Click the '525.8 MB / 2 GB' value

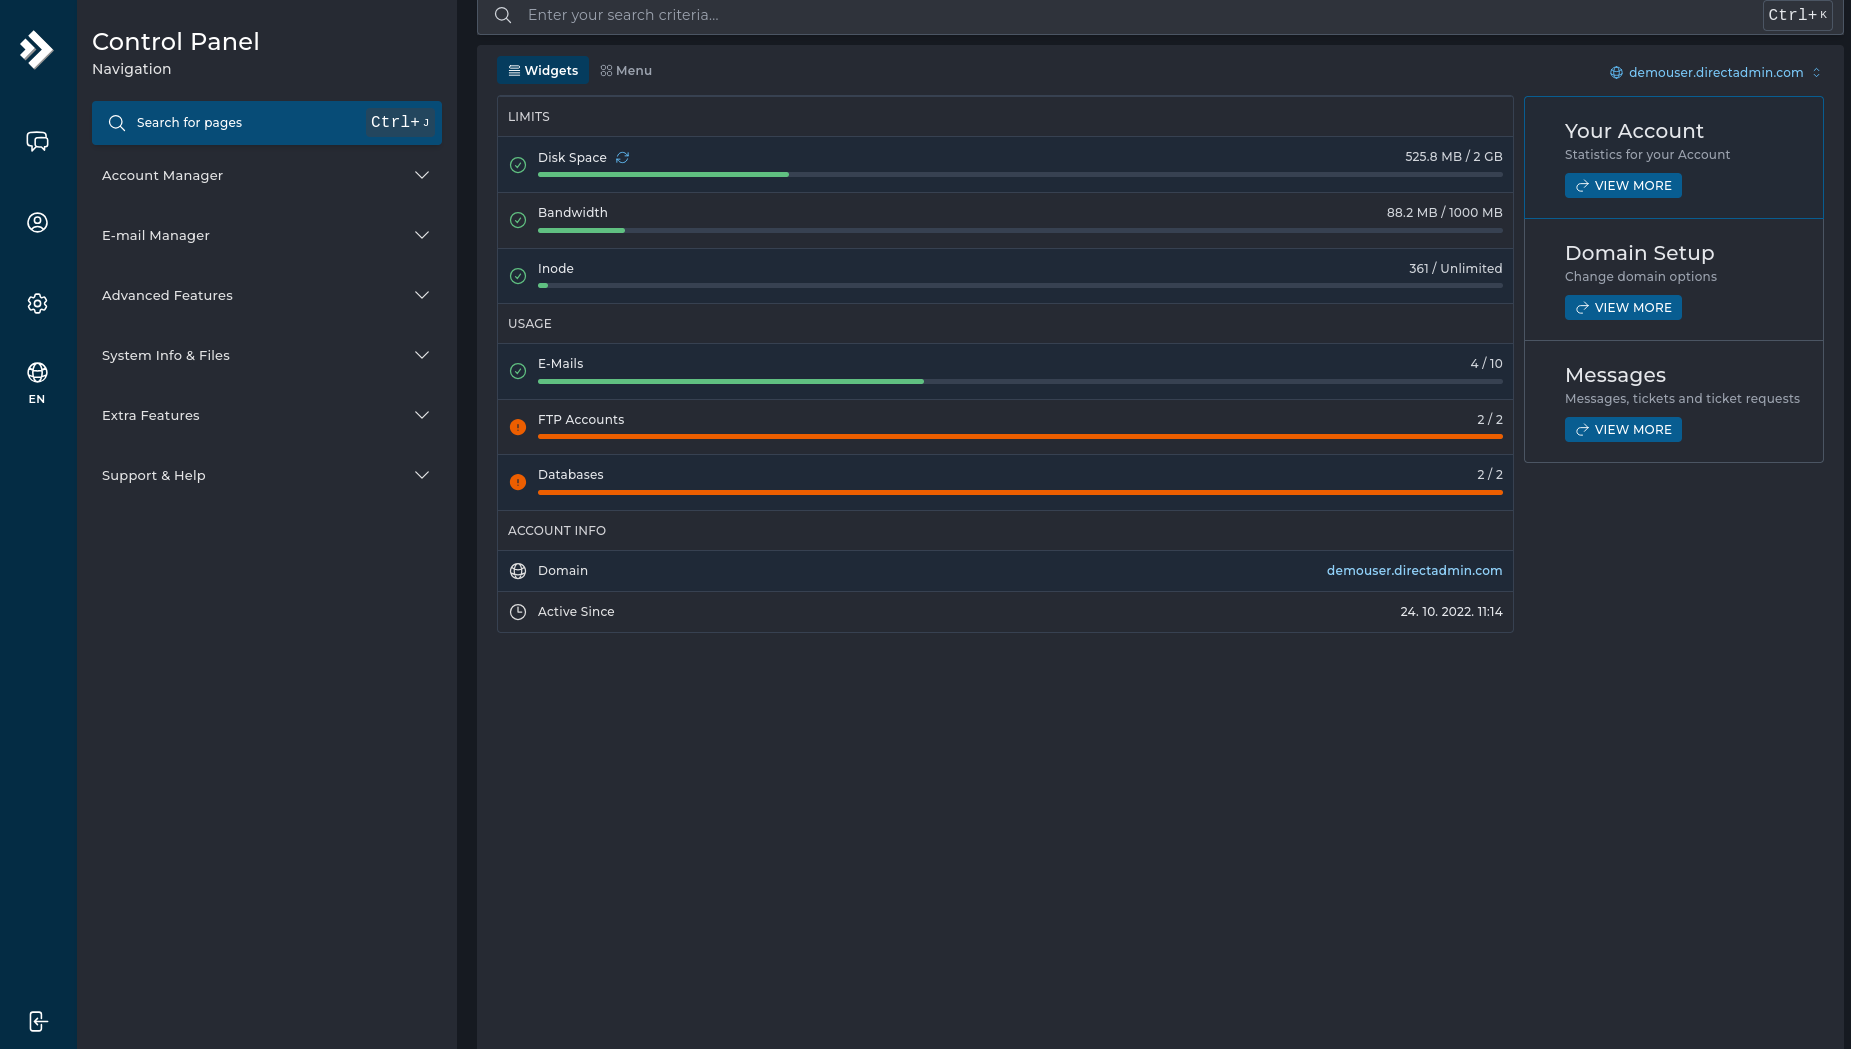[x=1454, y=156]
